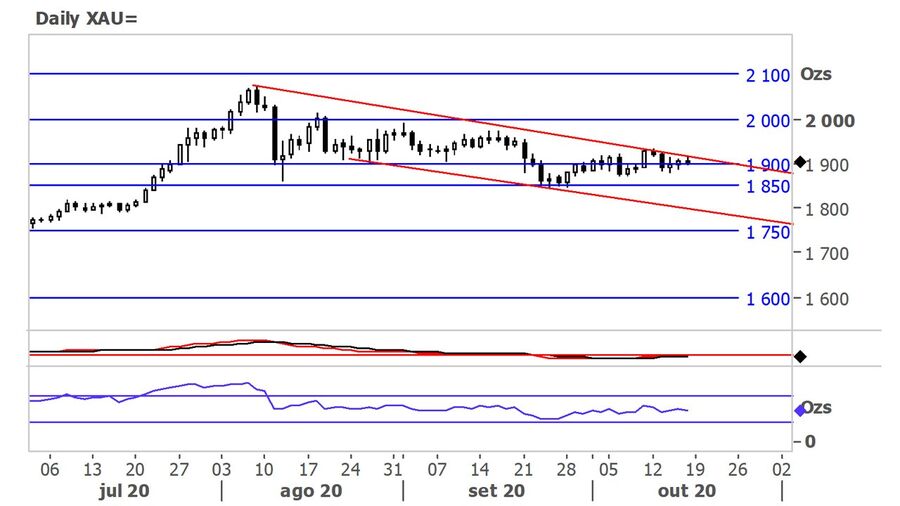Screen dimensions: 900x506
Task: Click the 'out 20' month label
Action: point(686,491)
